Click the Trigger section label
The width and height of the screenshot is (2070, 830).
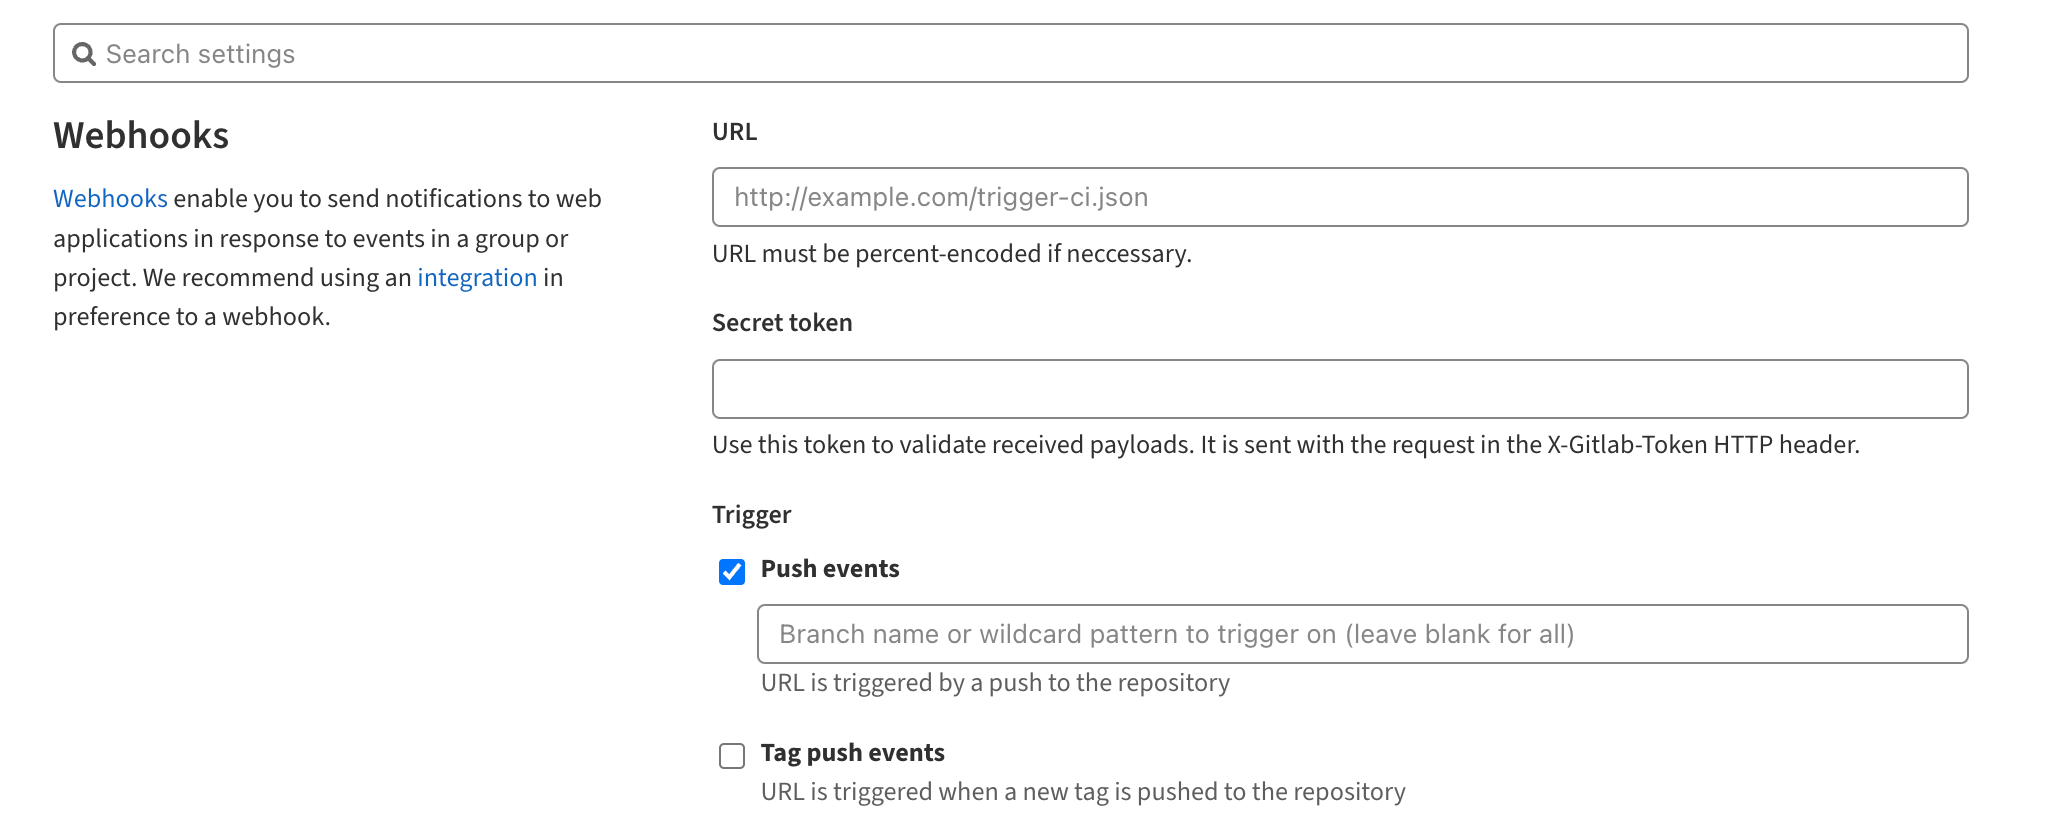tap(751, 515)
